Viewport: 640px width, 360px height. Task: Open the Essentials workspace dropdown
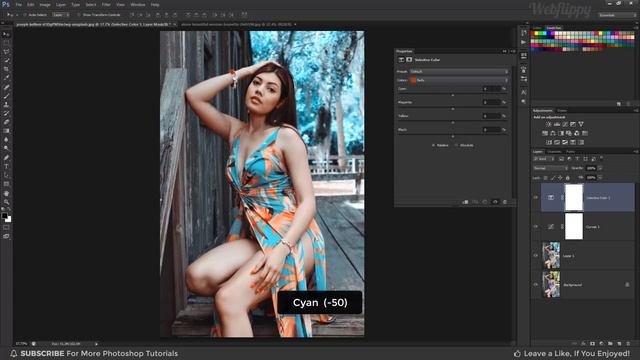tap(617, 15)
